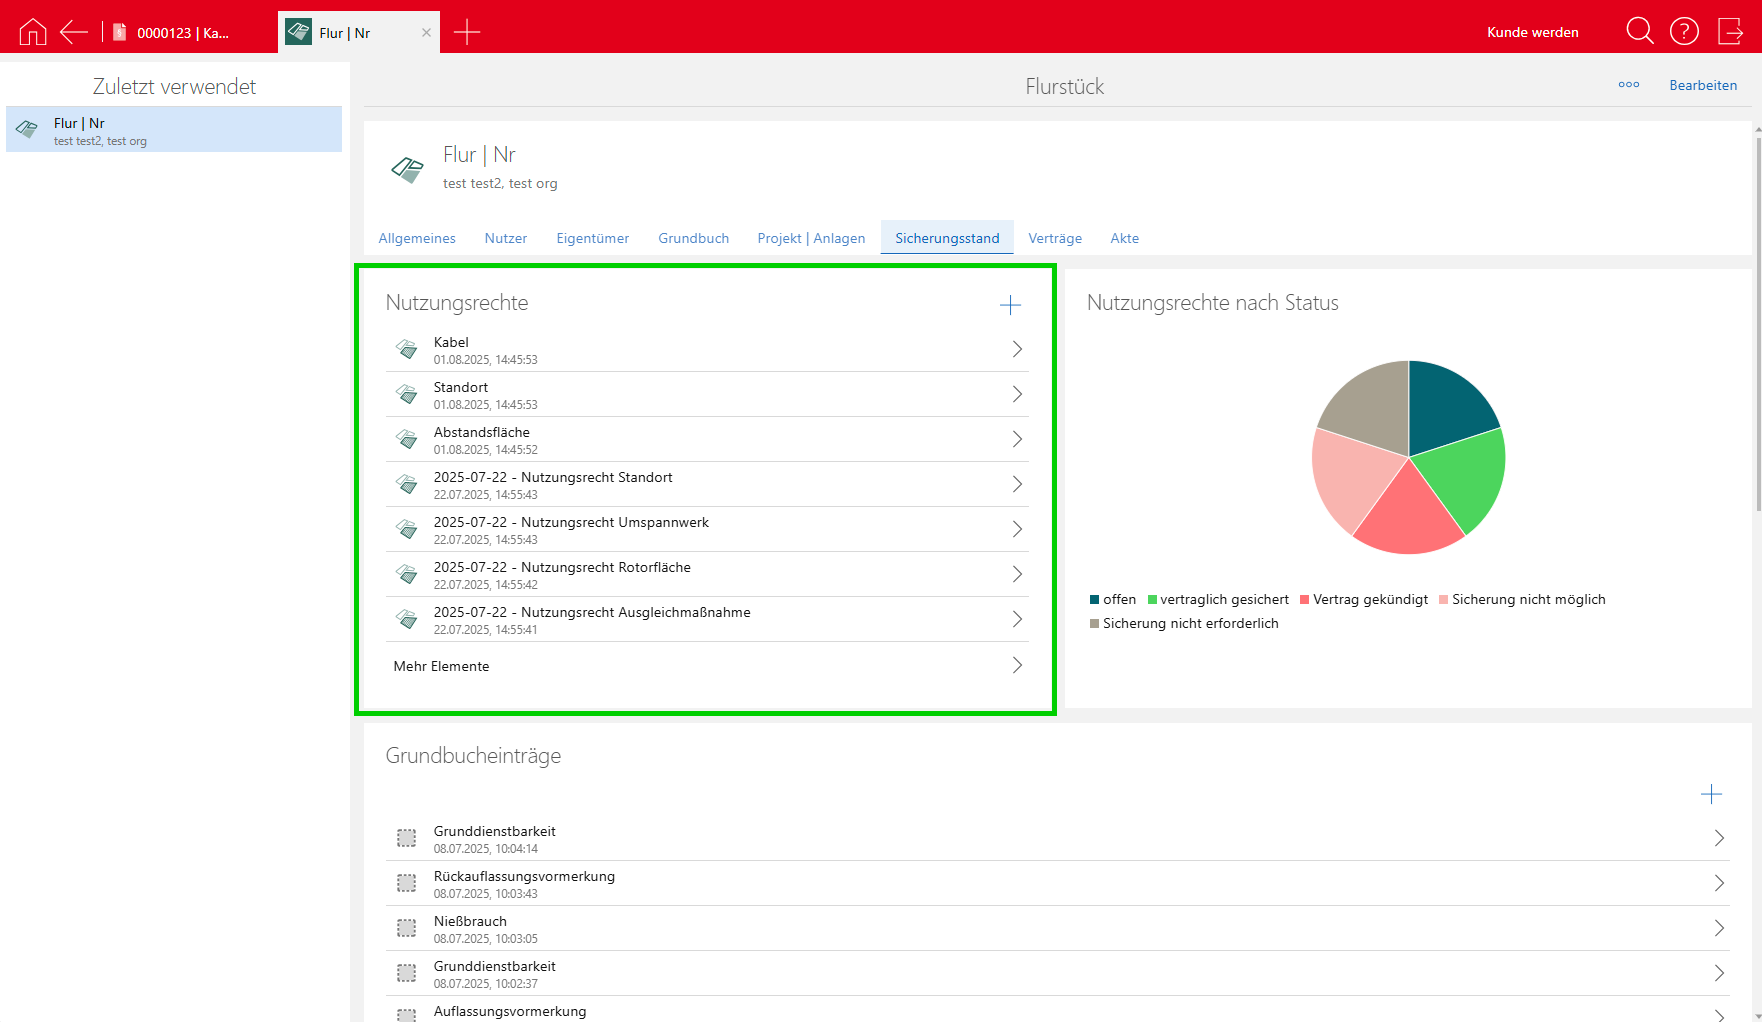1762x1022 pixels.
Task: Expand the Kabel entry chevron
Action: pos(1017,349)
